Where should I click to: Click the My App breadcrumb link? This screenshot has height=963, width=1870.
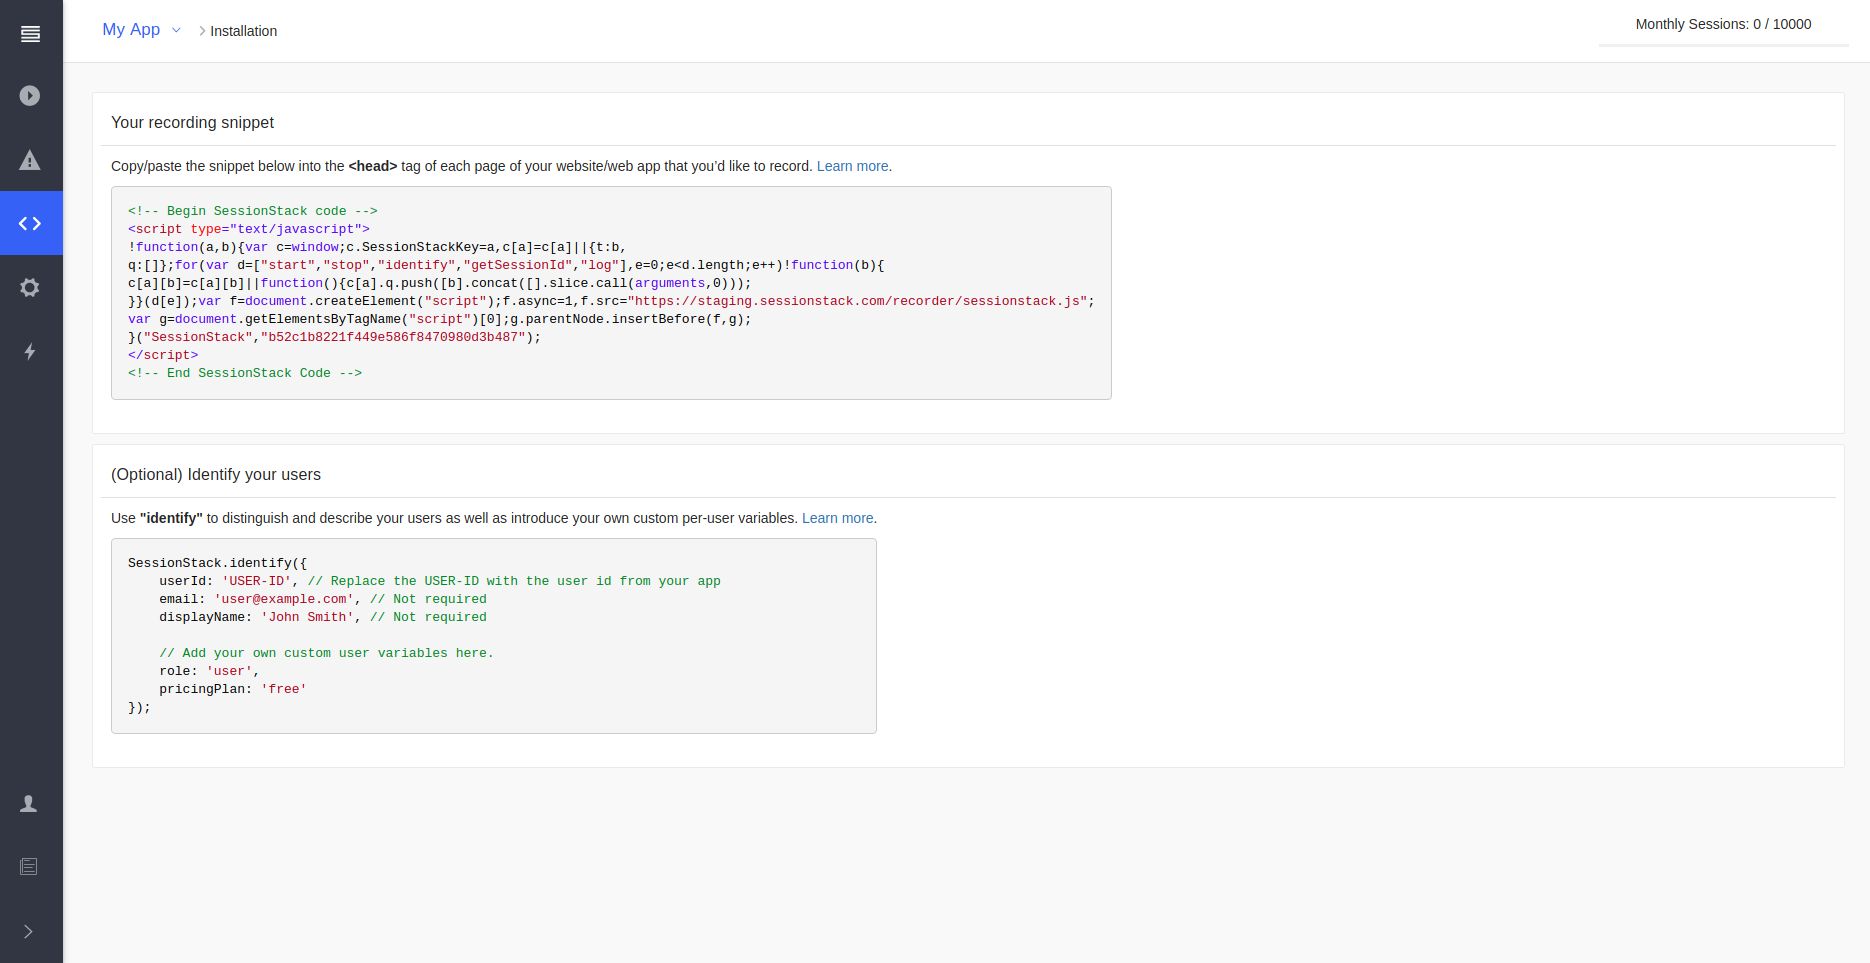click(131, 30)
